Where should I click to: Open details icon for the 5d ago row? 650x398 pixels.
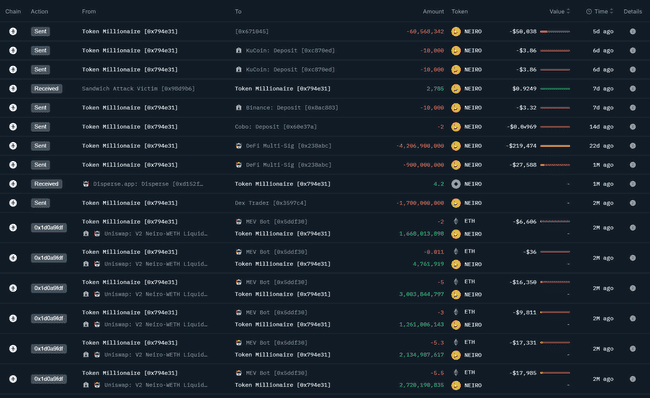(632, 32)
